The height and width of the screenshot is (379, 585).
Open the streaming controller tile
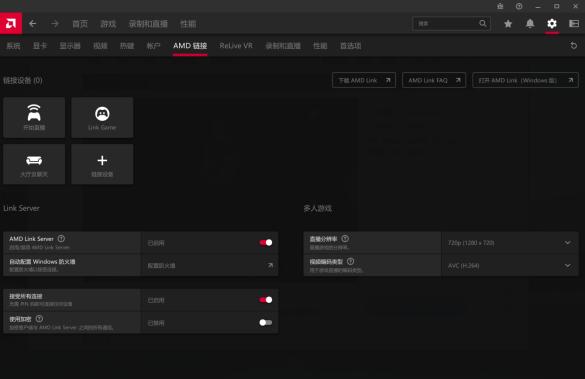[x=34, y=118]
